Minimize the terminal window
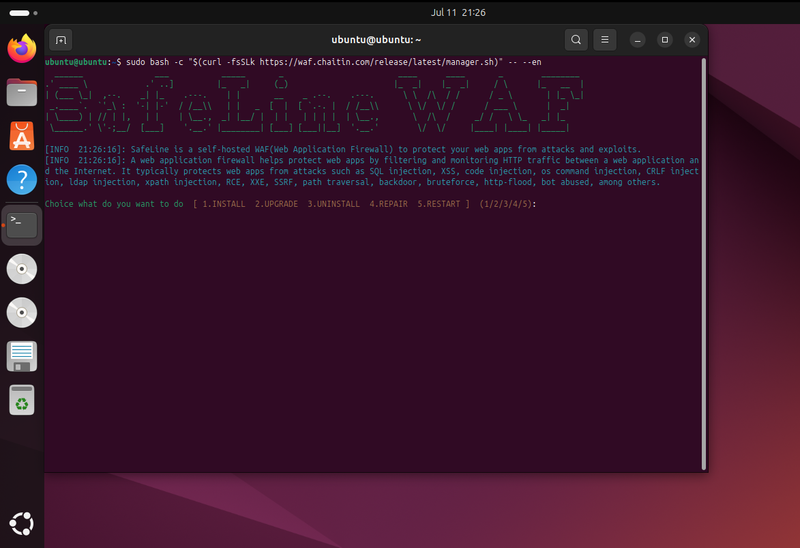Viewport: 800px width, 548px height. click(637, 40)
